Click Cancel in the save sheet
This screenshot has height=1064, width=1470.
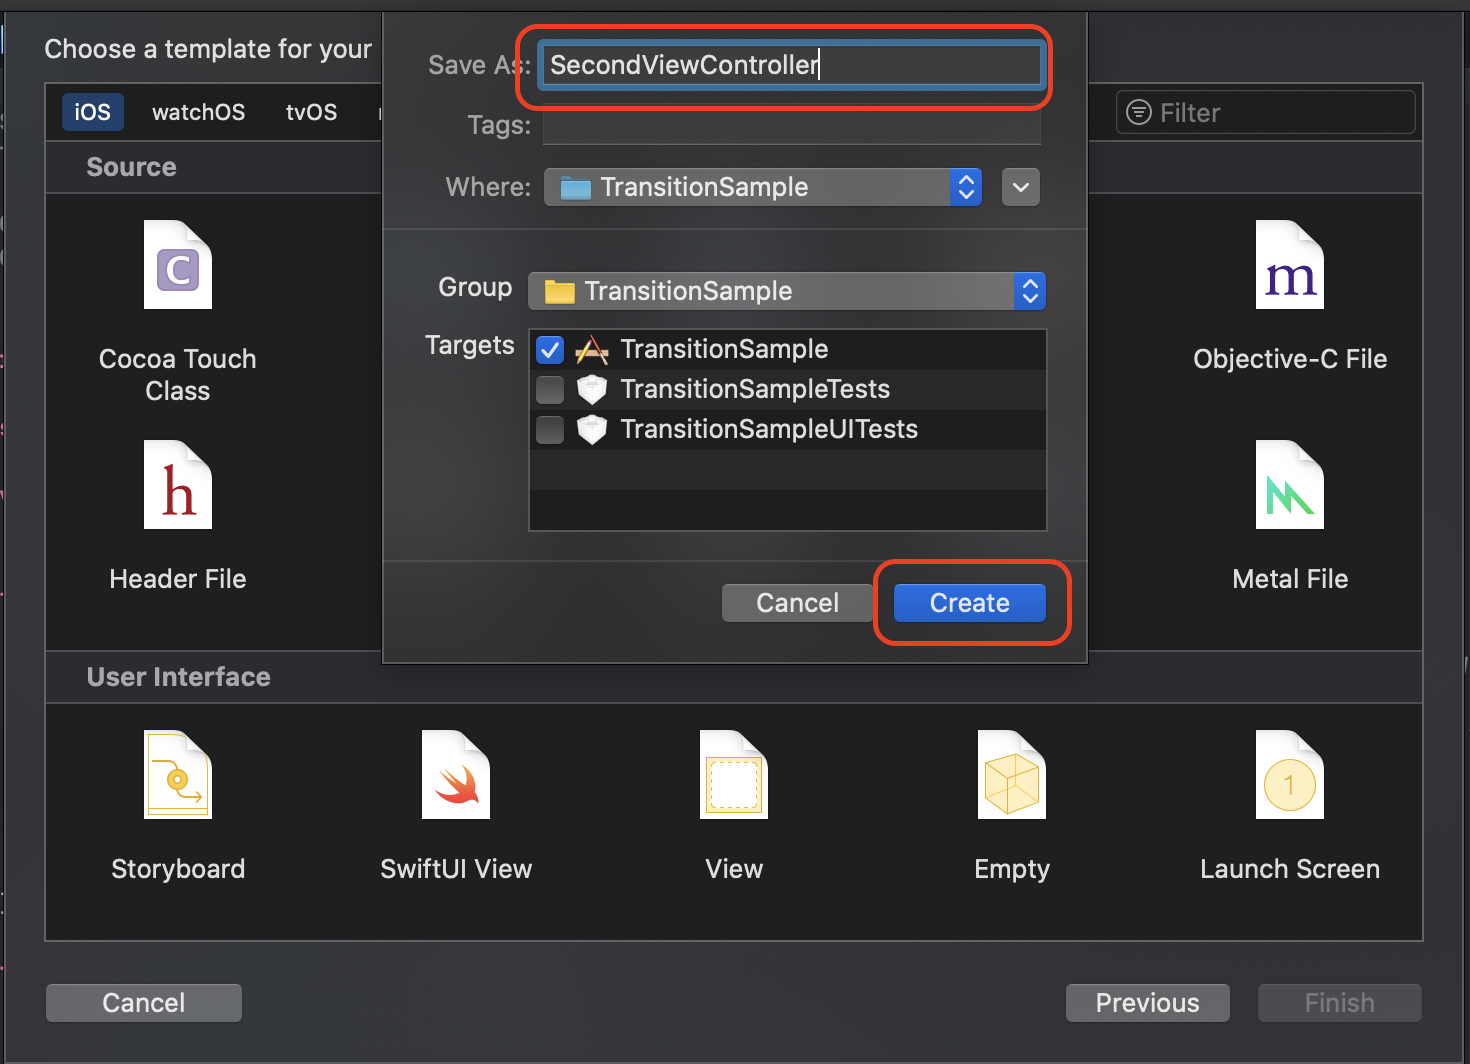(798, 603)
